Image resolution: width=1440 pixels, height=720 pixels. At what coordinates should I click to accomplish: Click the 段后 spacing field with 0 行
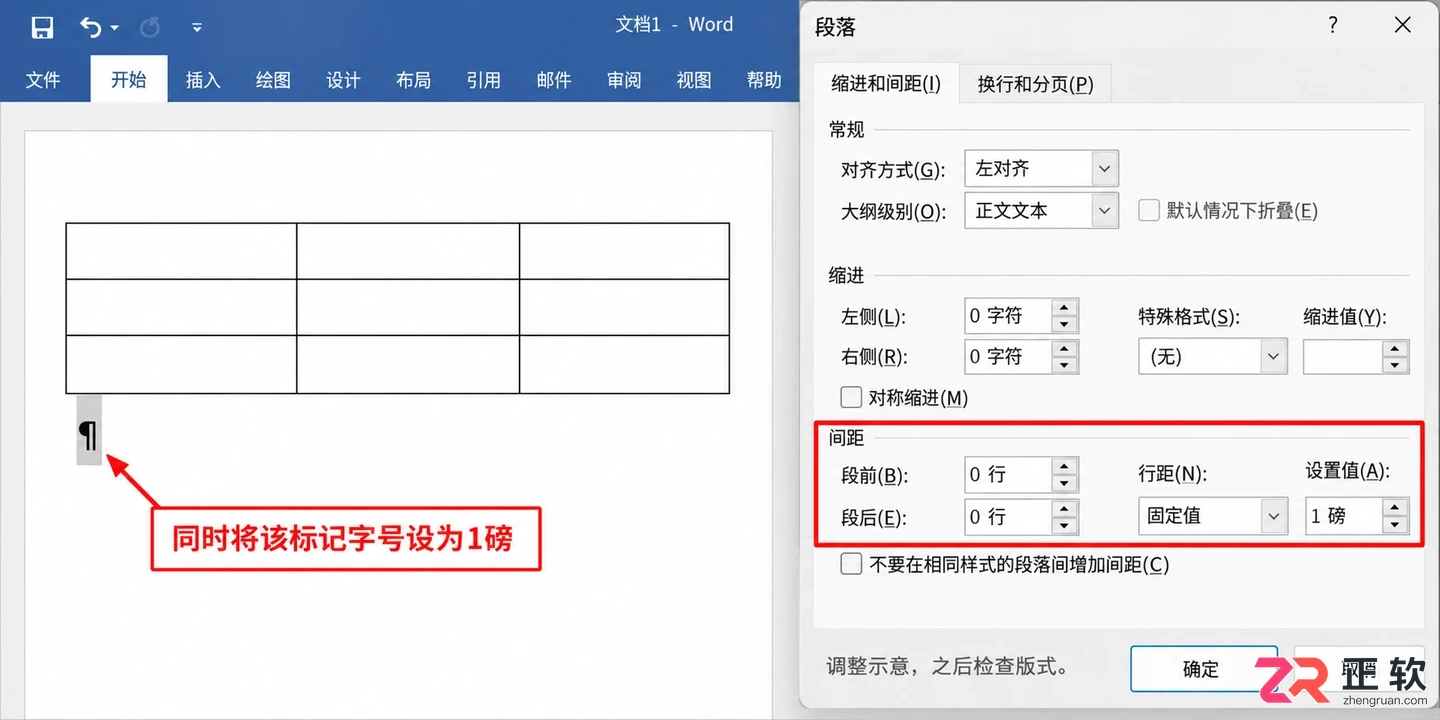click(x=1008, y=516)
